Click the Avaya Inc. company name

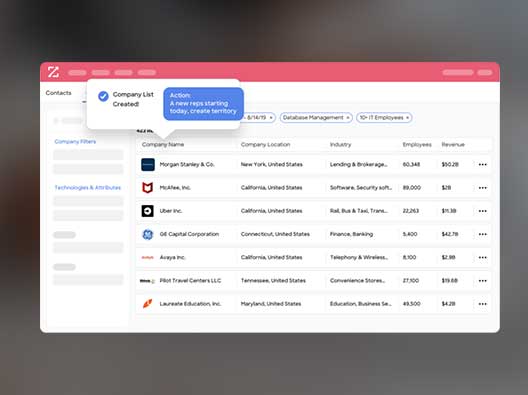point(172,258)
